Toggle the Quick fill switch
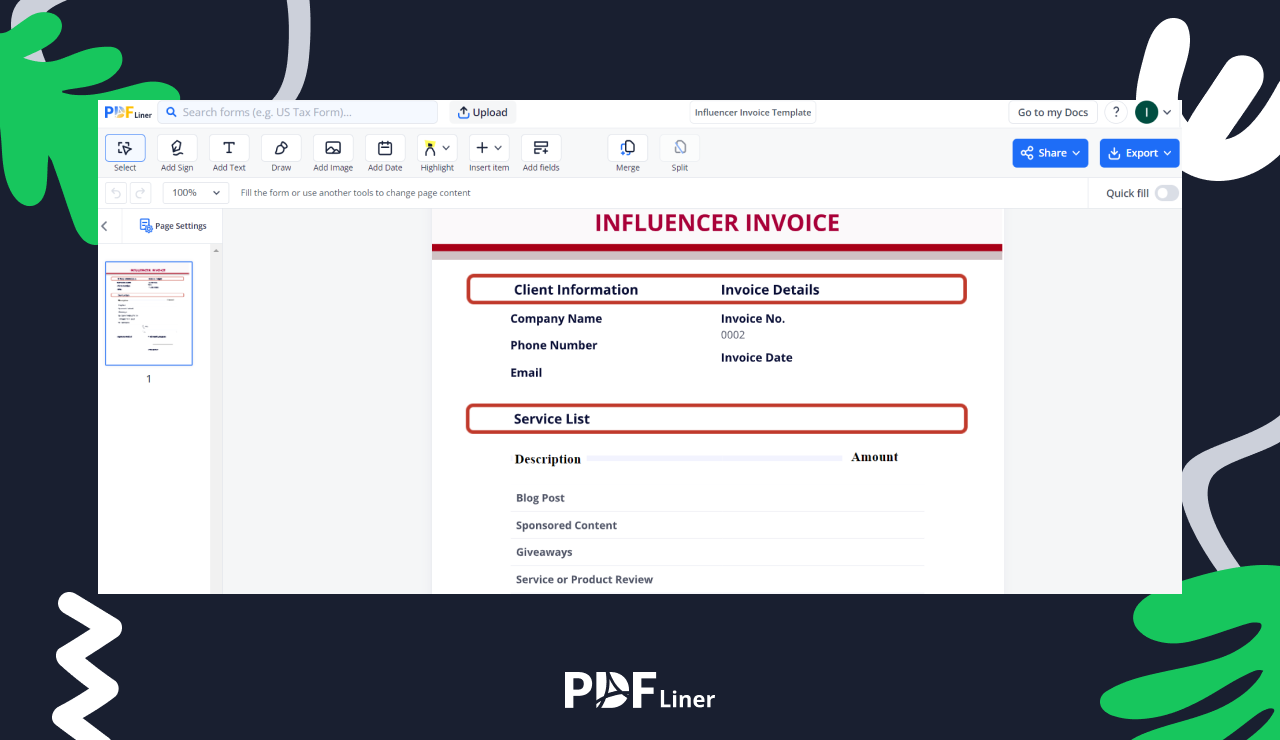Viewport: 1280px width, 740px height. click(1166, 193)
